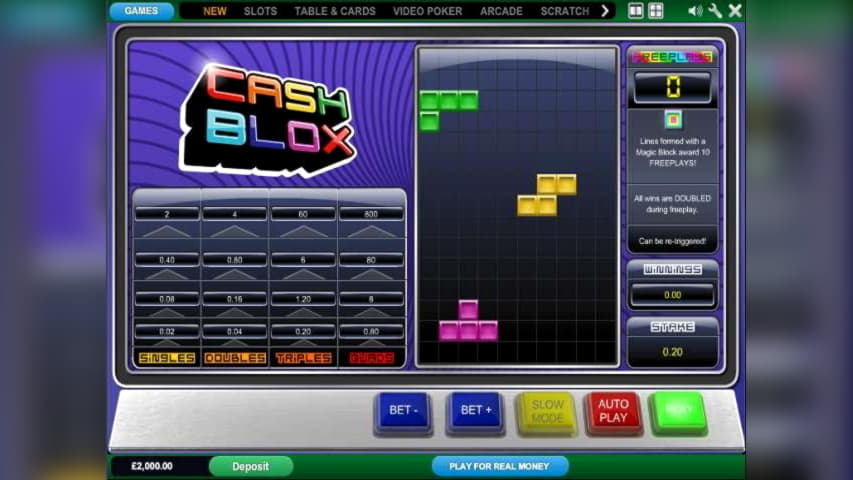Click the freeplays counter showing 0
853x480 pixels.
tap(673, 87)
